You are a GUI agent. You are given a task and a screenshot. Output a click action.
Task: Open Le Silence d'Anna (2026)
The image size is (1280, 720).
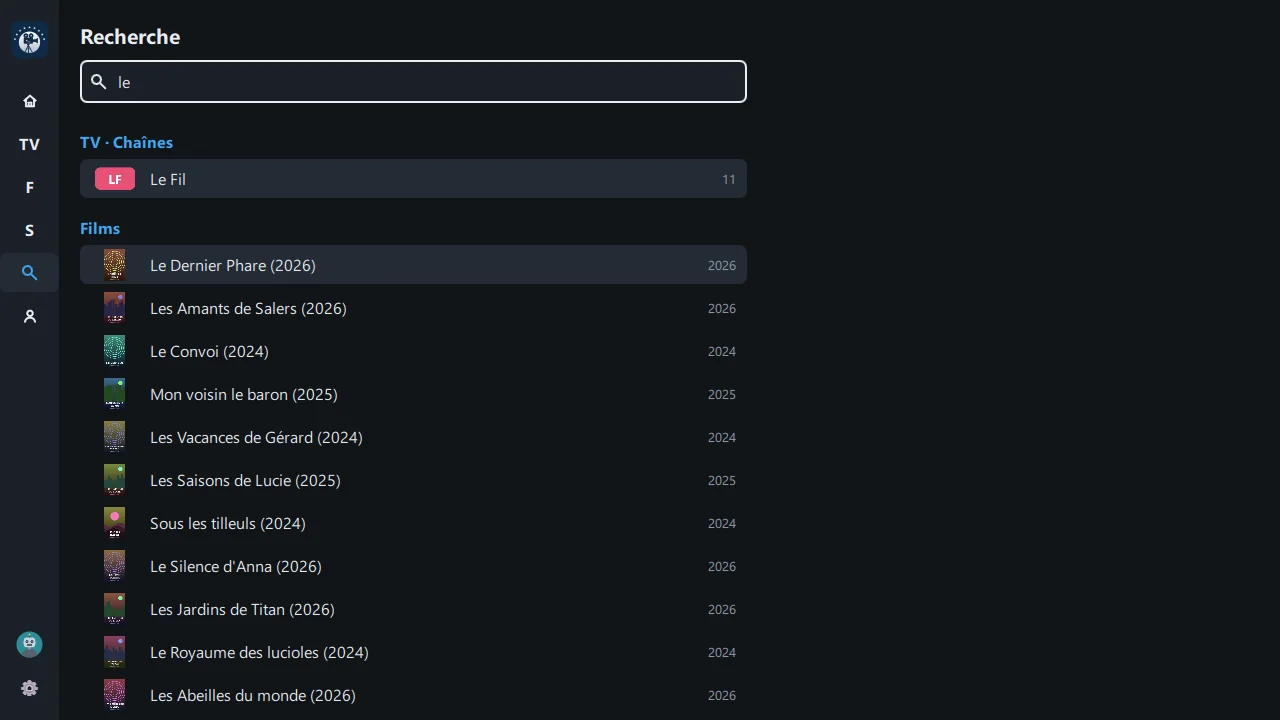click(x=413, y=566)
